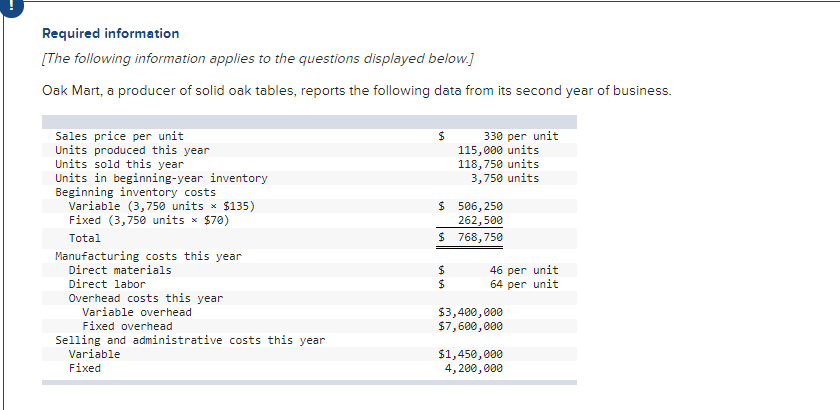Click the '115,000 units' value
Screen dimensions: 840x410
pos(498,150)
